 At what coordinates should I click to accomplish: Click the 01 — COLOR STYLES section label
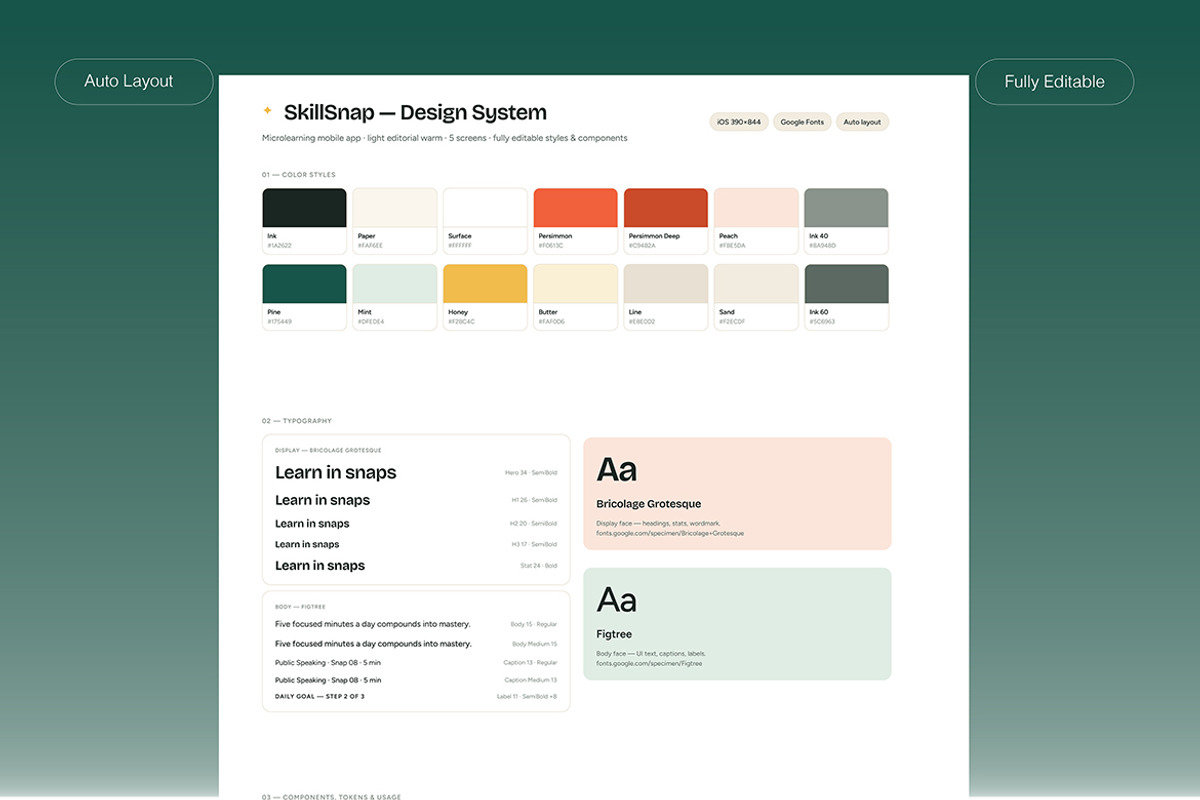pos(299,175)
